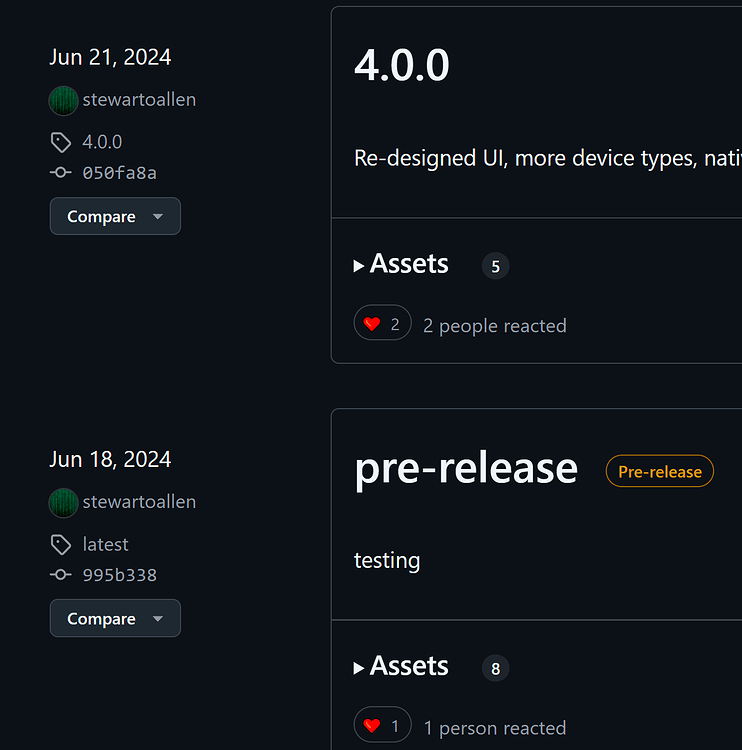Expand Assets of the pre-release
The height and width of the screenshot is (750, 742).
click(x=401, y=666)
